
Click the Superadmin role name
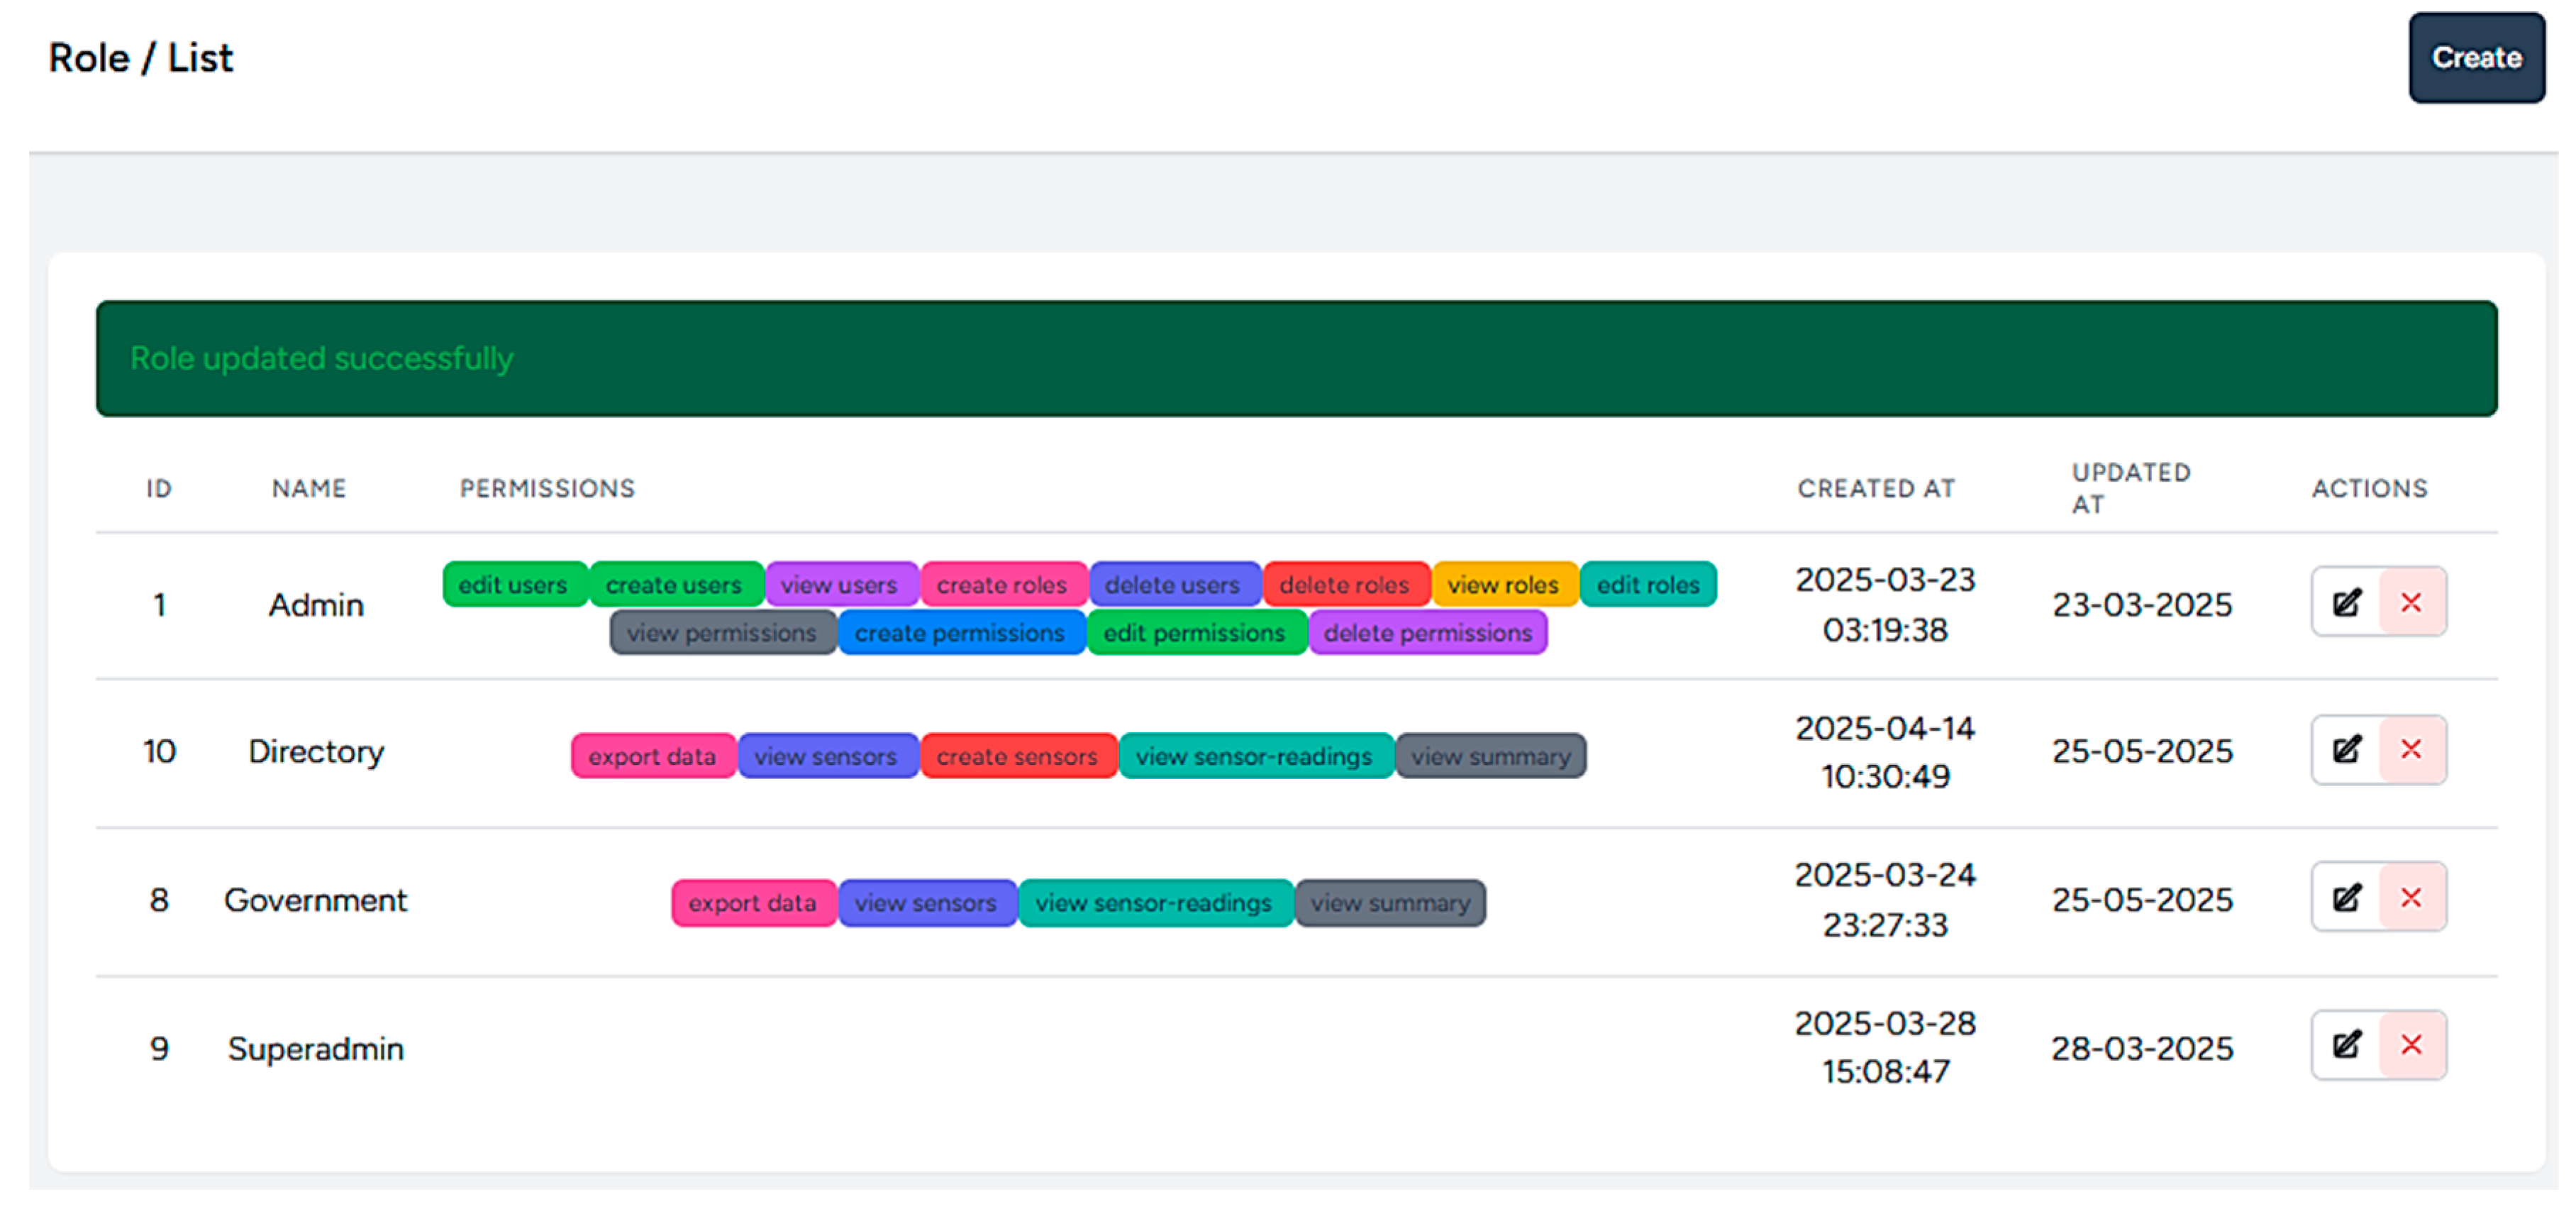(x=316, y=1049)
